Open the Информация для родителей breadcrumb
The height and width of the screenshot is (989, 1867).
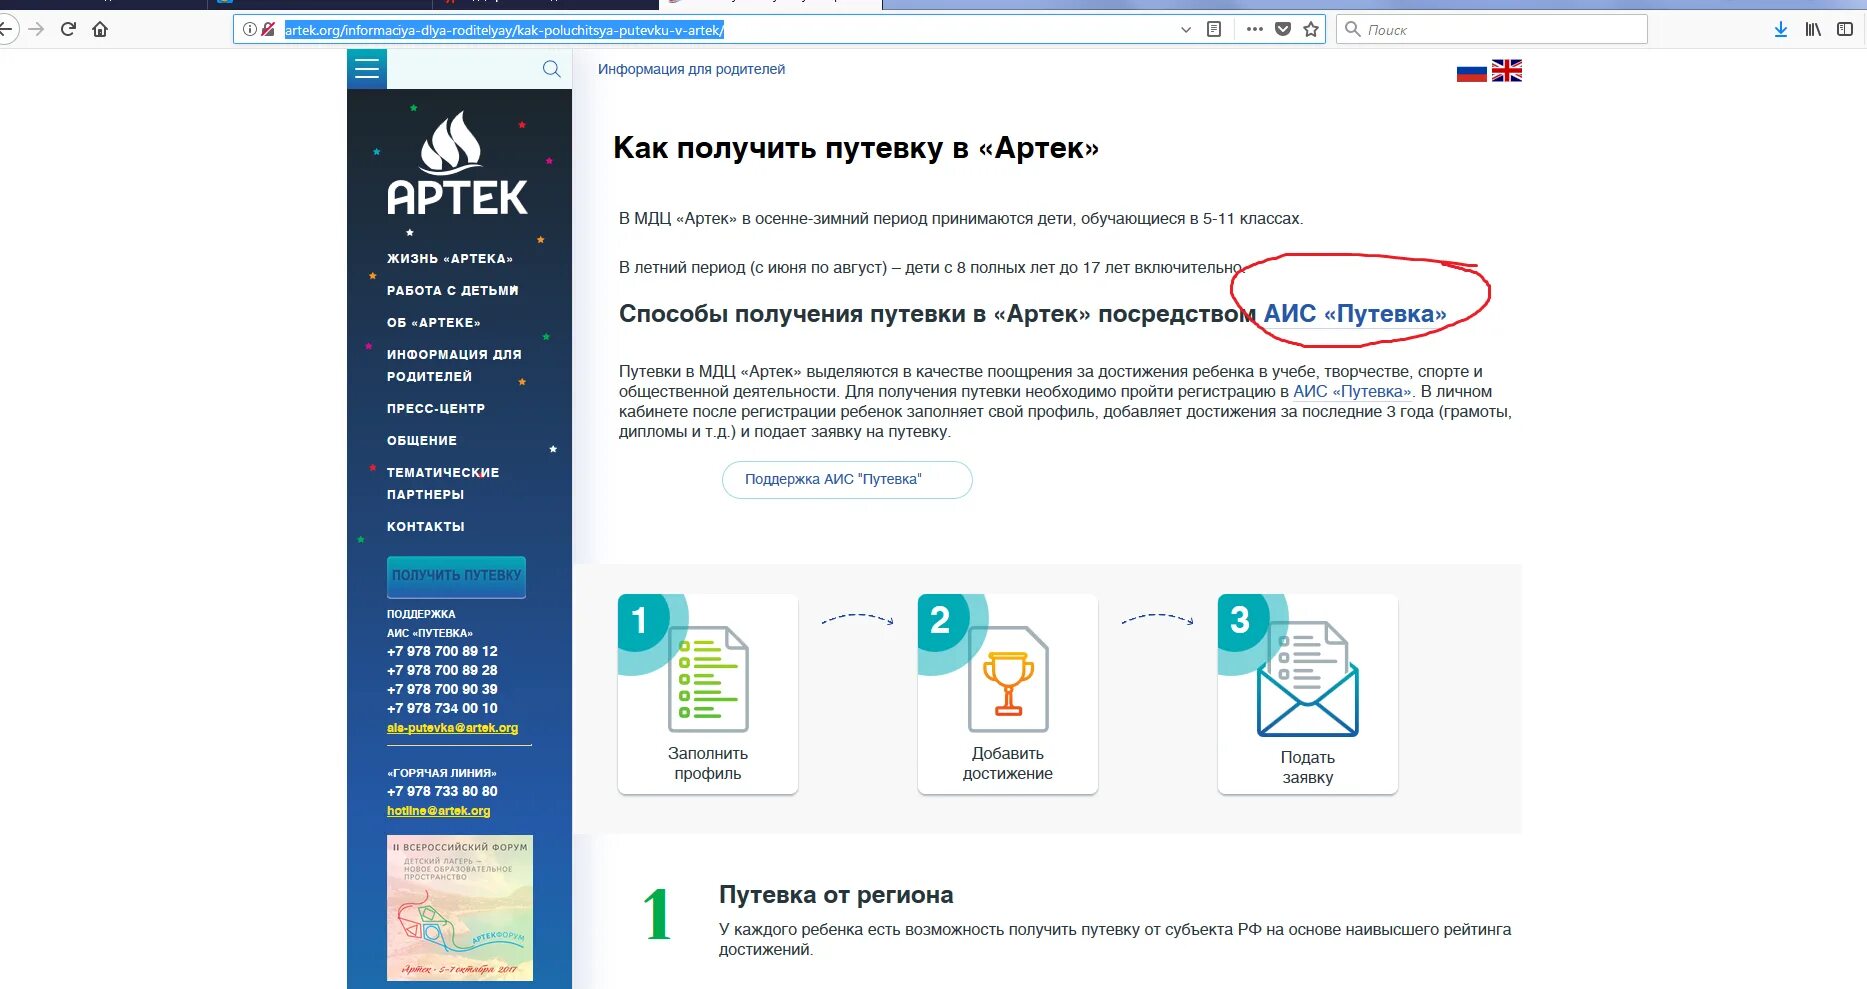click(x=691, y=69)
